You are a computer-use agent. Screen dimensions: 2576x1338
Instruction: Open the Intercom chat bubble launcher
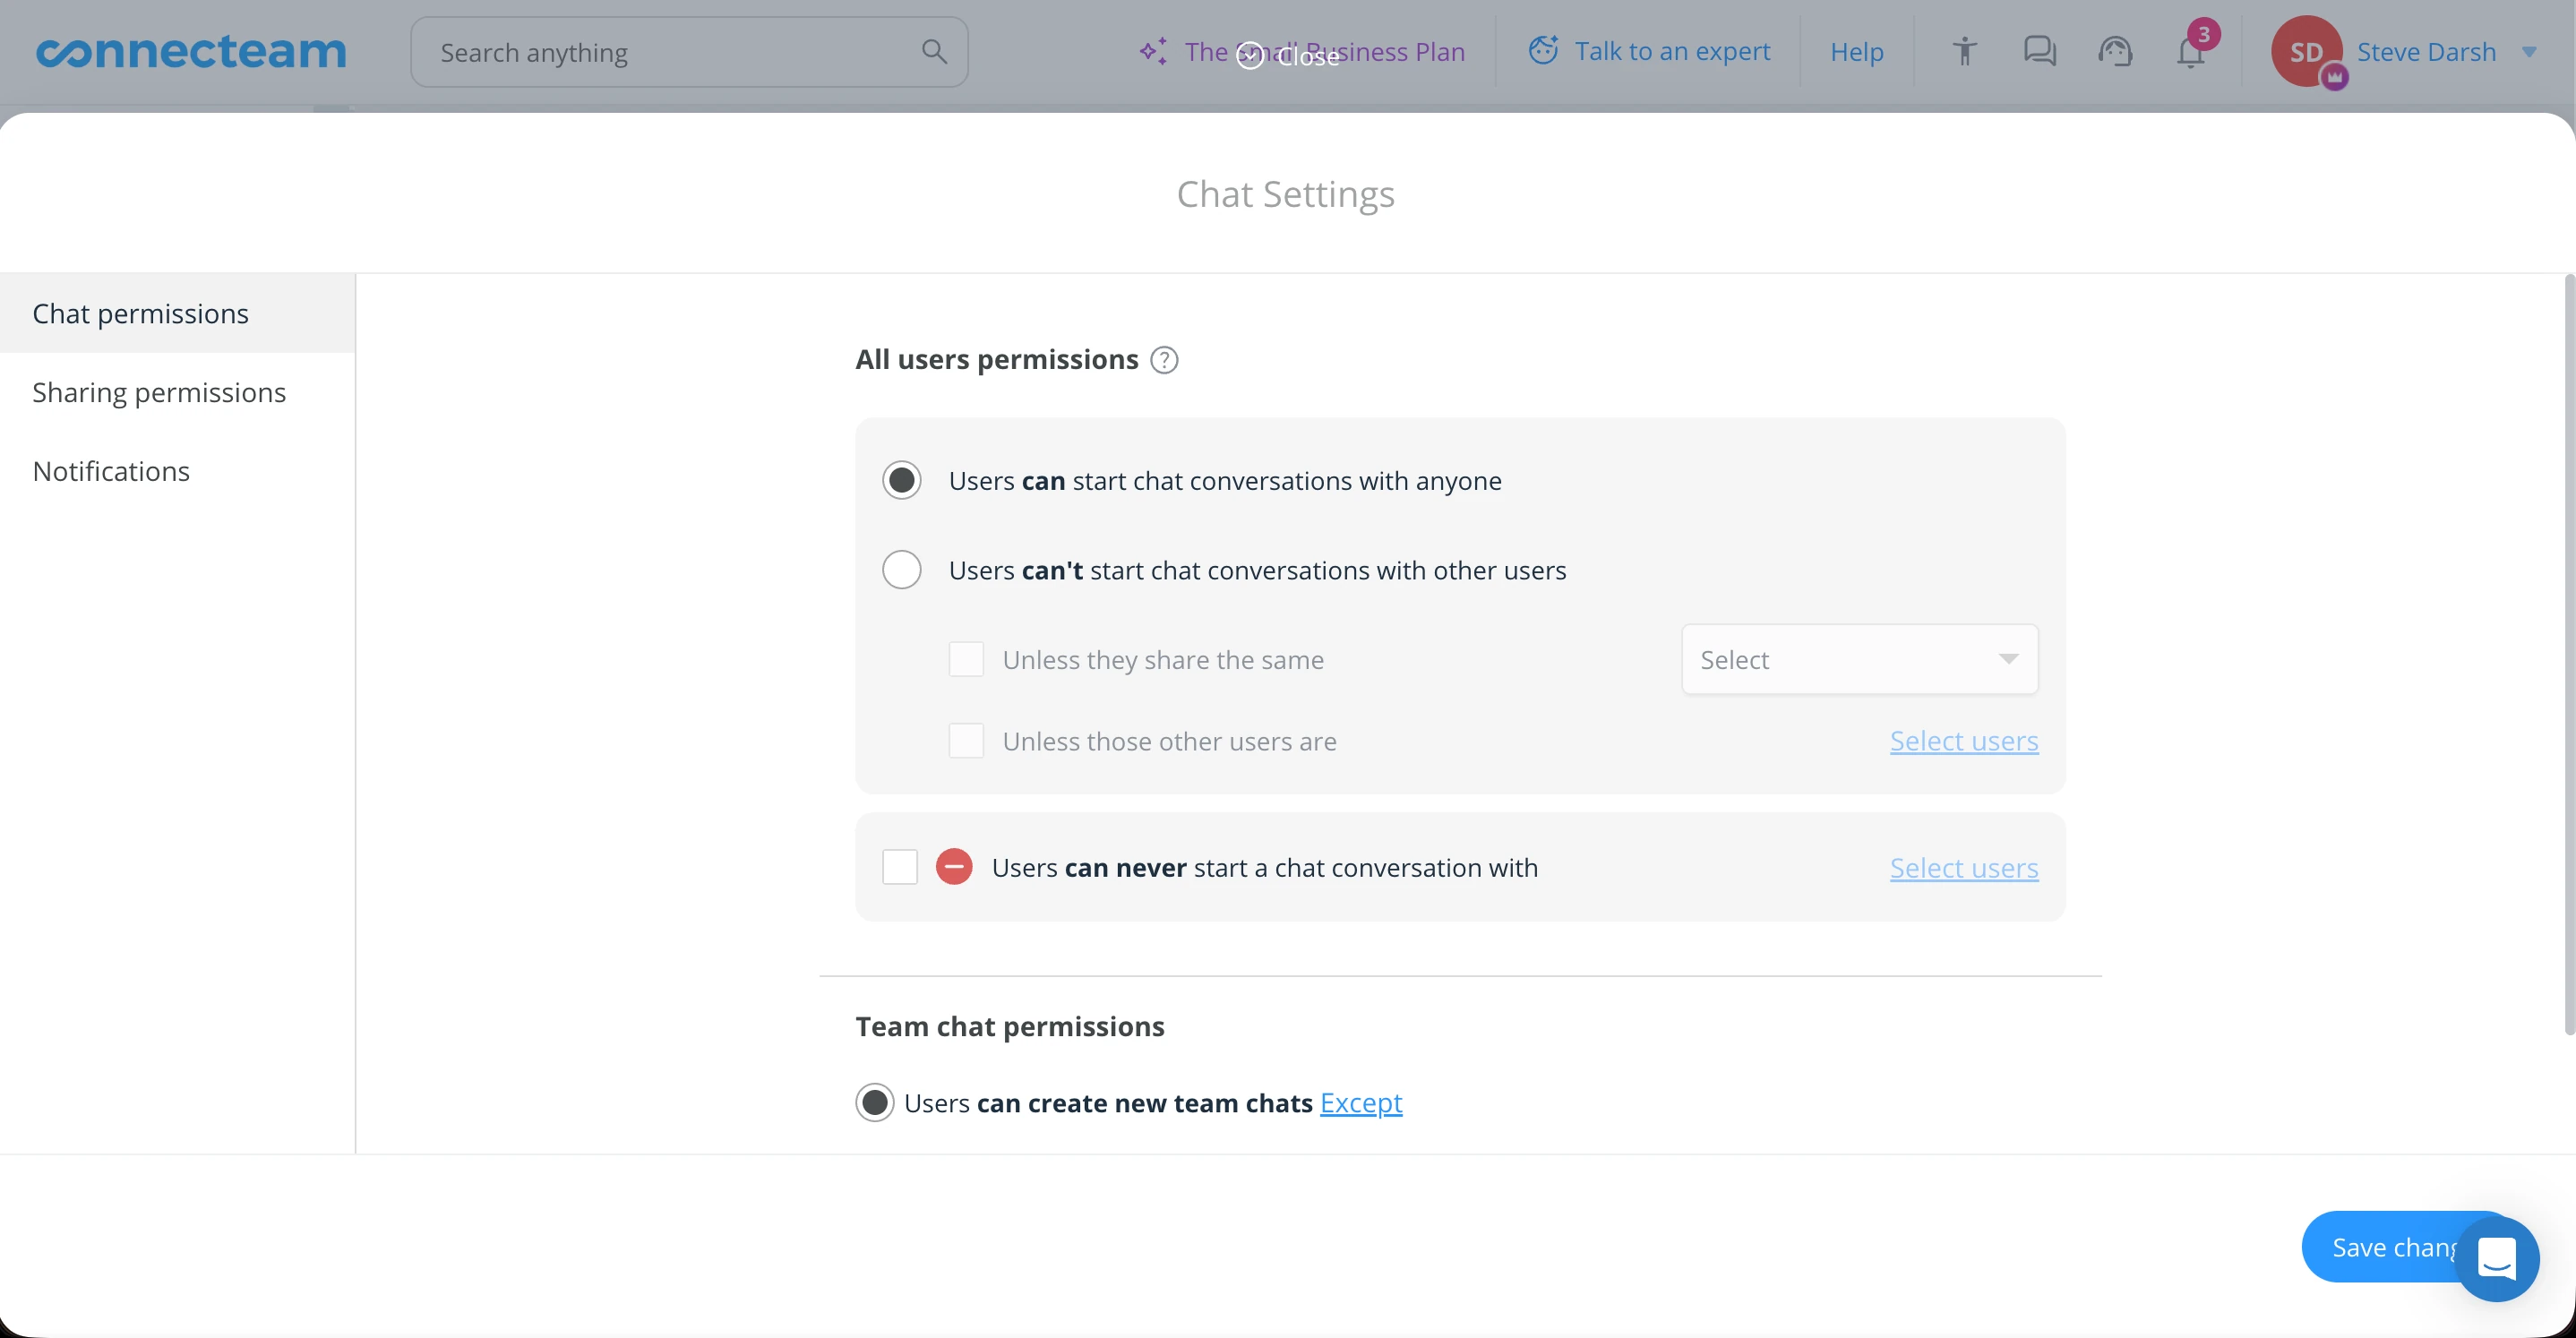point(2496,1258)
